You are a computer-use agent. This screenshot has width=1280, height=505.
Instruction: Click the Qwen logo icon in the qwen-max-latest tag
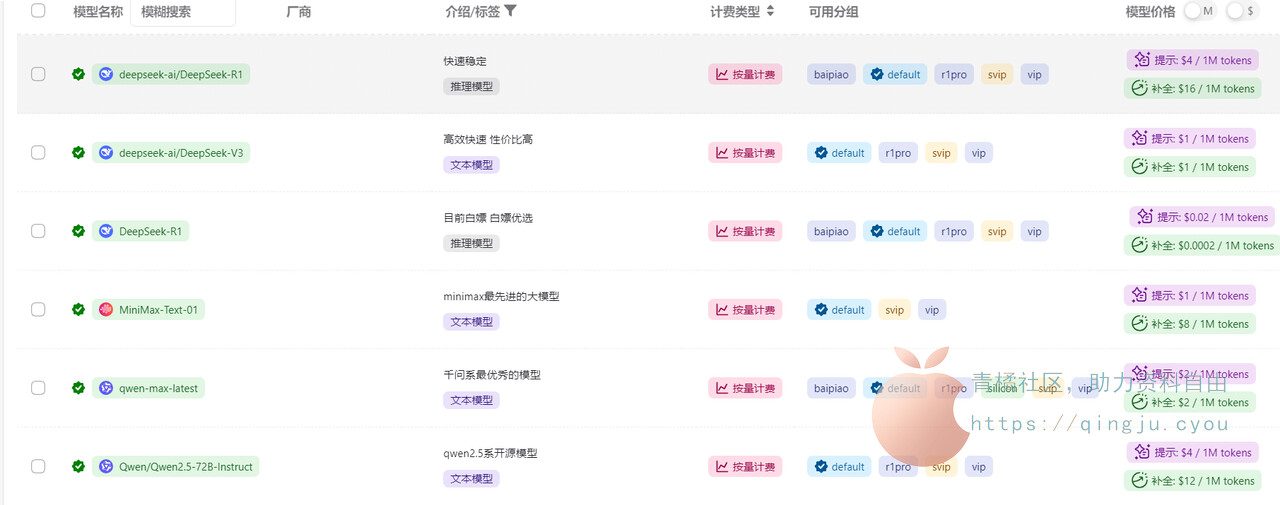click(106, 388)
